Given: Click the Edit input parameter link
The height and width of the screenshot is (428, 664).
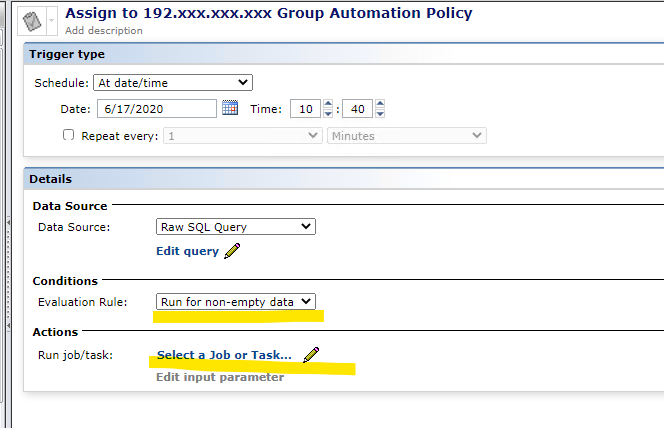Looking at the screenshot, I should tap(220, 377).
